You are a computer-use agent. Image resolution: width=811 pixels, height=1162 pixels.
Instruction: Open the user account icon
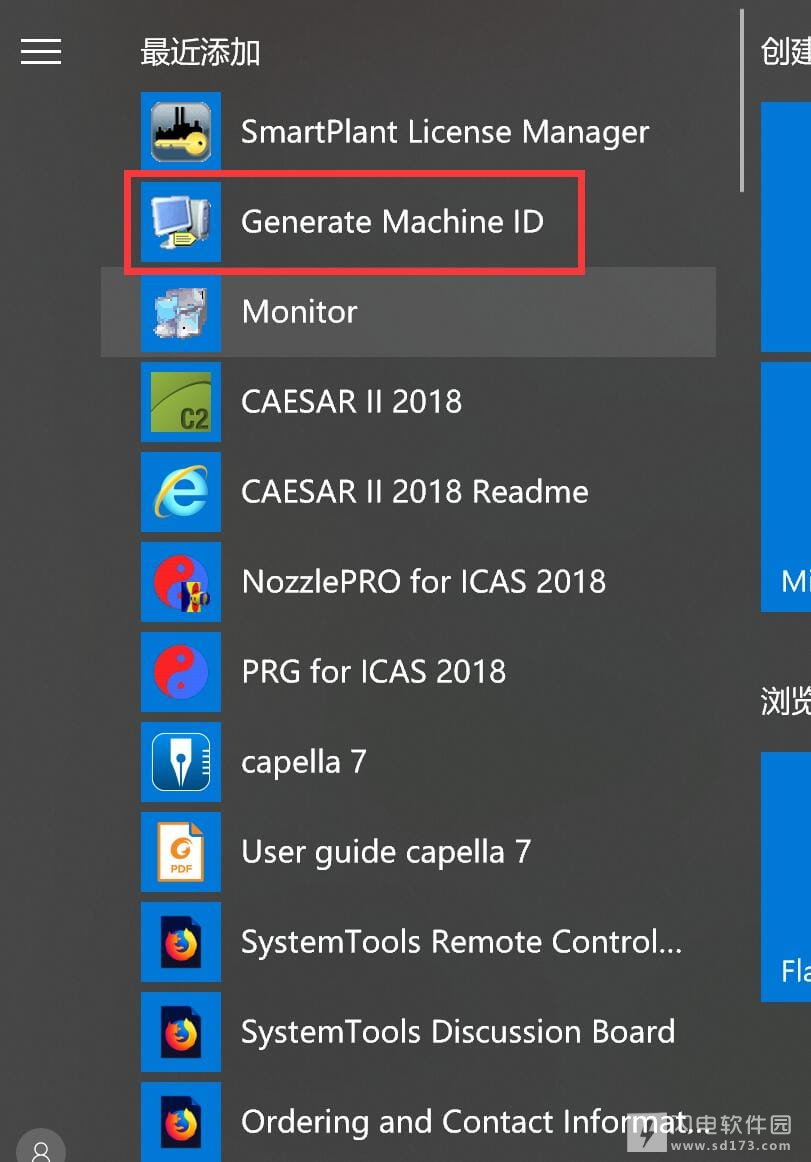click(x=41, y=1147)
